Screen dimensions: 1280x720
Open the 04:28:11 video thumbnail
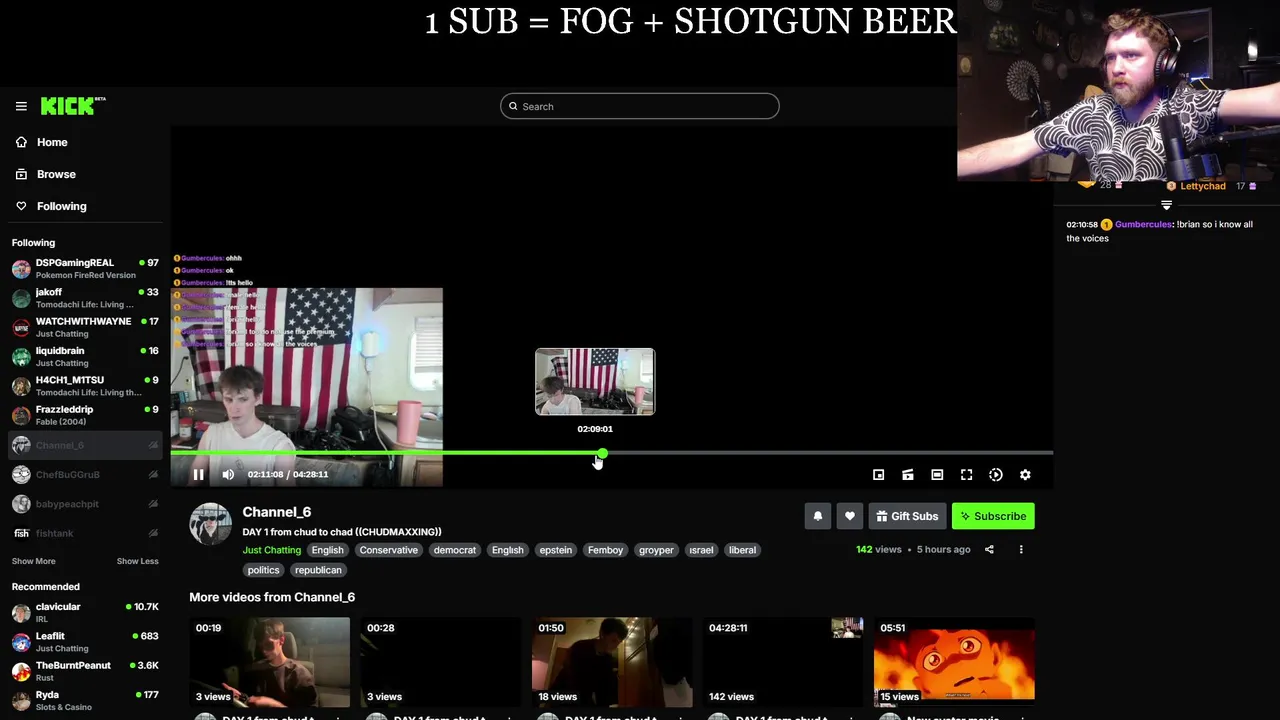click(783, 662)
